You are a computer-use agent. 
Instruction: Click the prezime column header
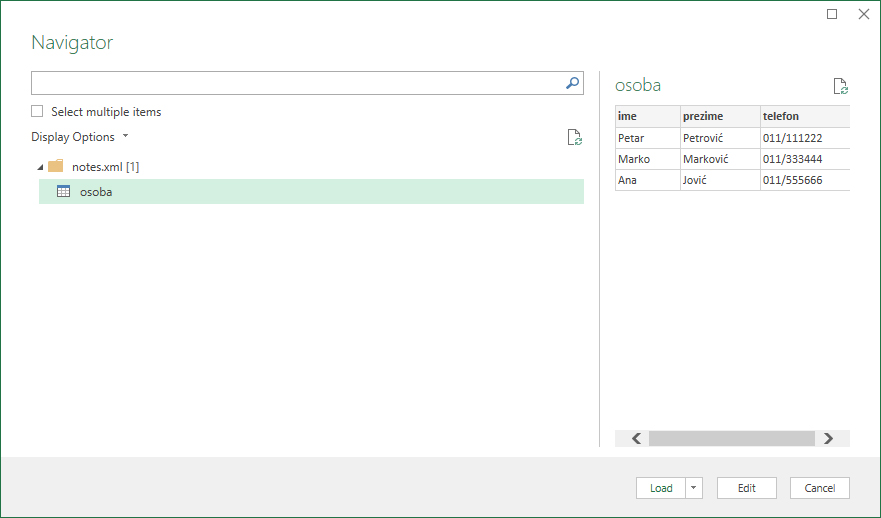pos(703,116)
